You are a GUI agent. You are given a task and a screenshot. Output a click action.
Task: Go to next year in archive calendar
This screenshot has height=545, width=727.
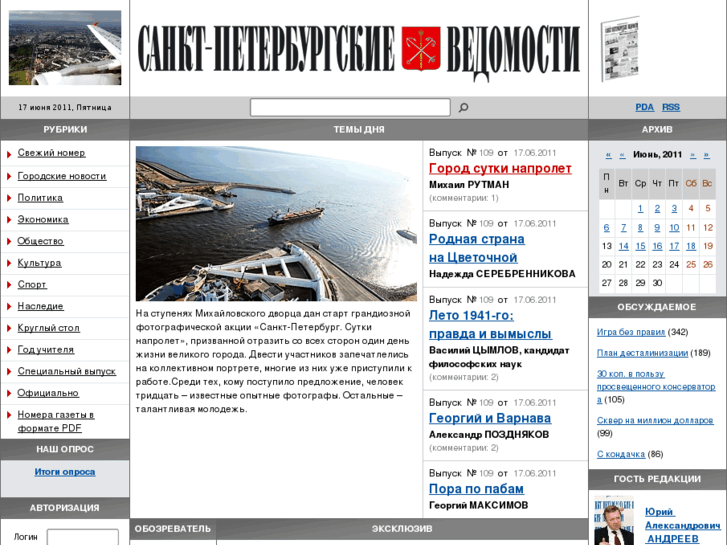tap(707, 154)
